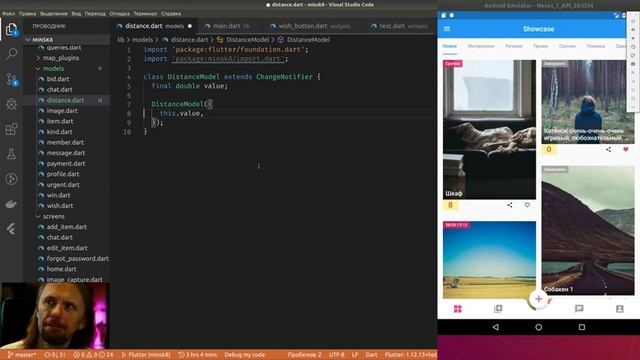
Task: Open the hamburger menu in Showcase app
Action: pyautogui.click(x=447, y=29)
